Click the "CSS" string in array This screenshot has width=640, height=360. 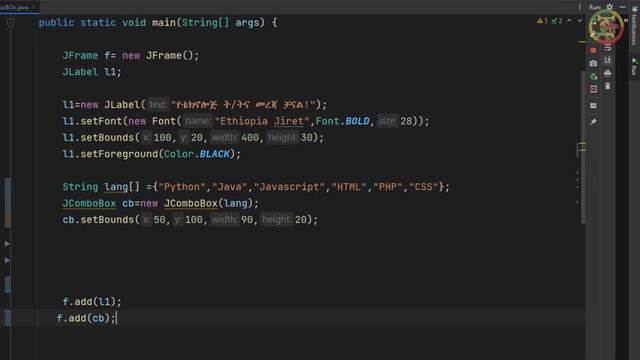423,187
